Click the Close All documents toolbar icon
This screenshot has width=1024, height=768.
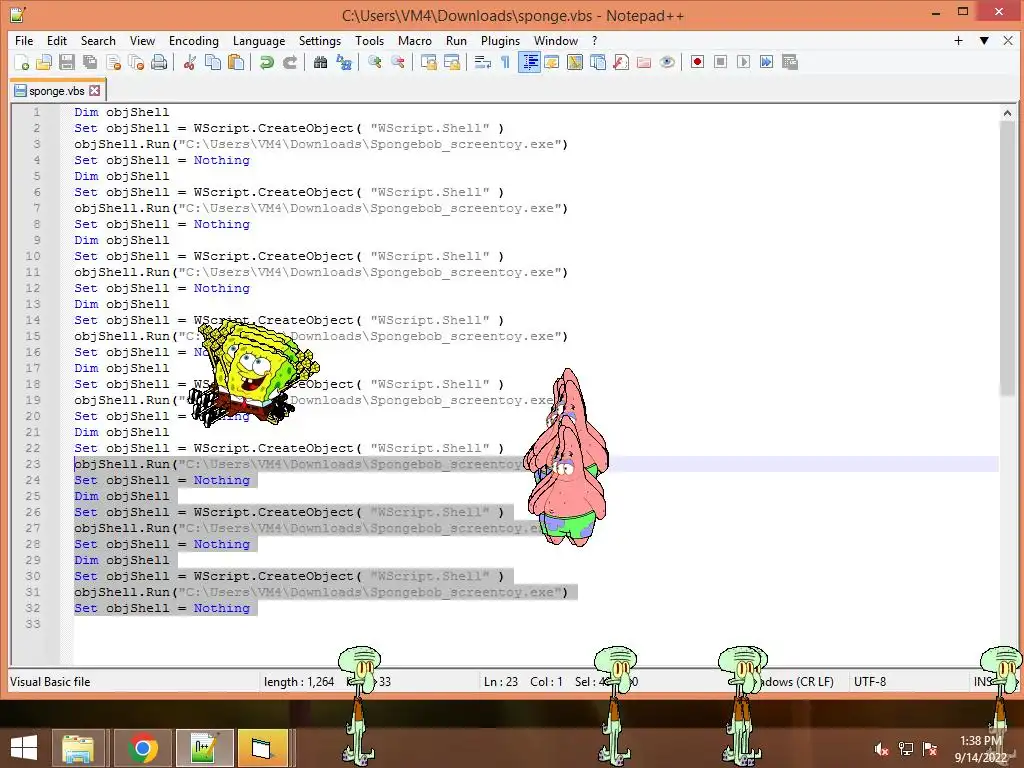[x=136, y=62]
